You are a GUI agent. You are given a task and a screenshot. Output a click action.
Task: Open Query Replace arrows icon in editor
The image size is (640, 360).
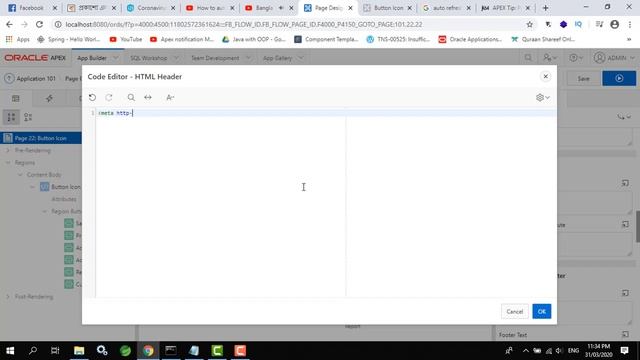pos(148,98)
